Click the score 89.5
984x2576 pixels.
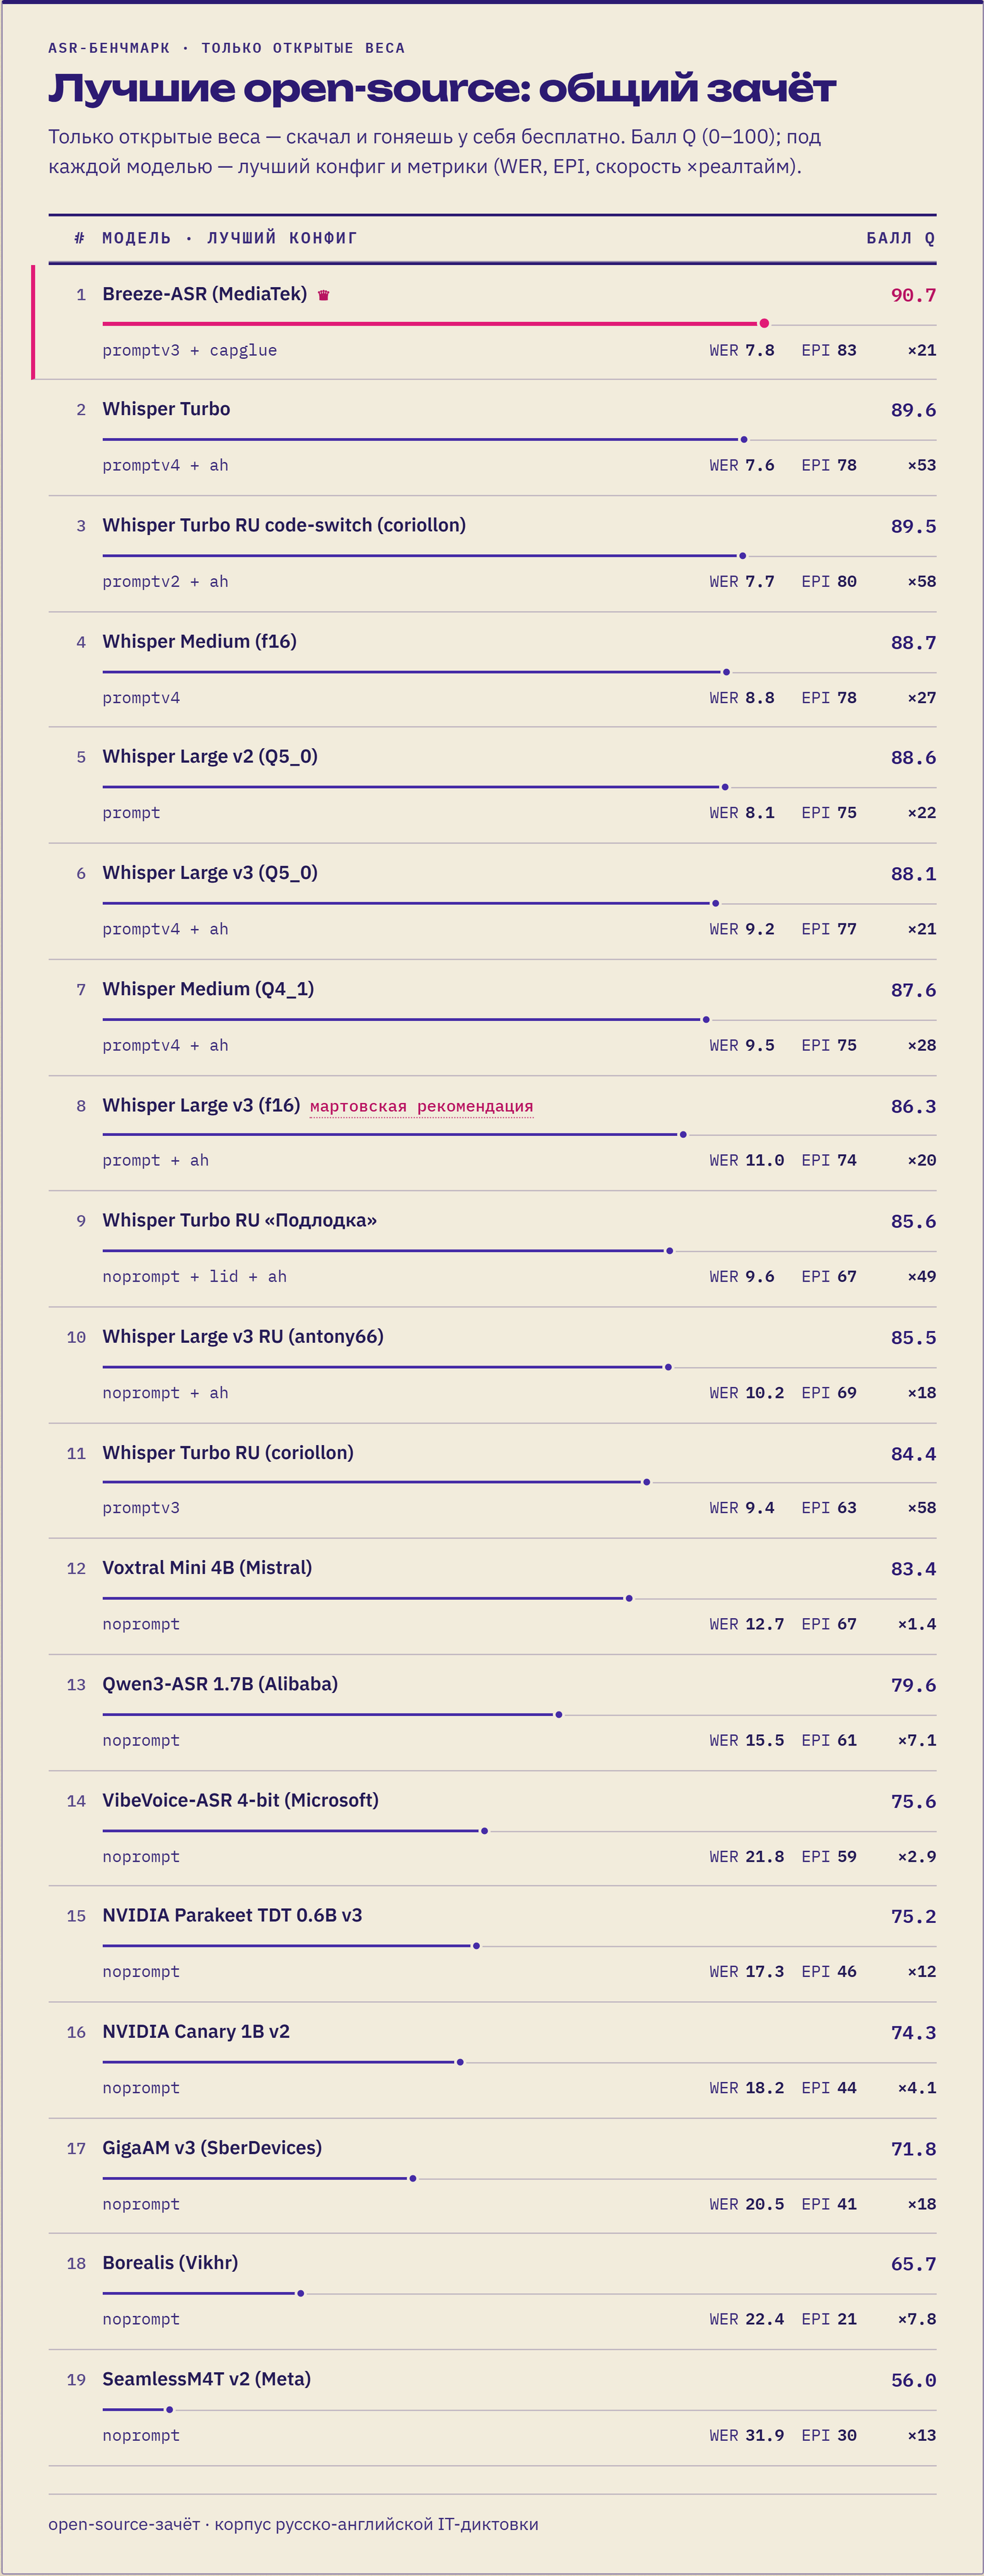point(914,526)
